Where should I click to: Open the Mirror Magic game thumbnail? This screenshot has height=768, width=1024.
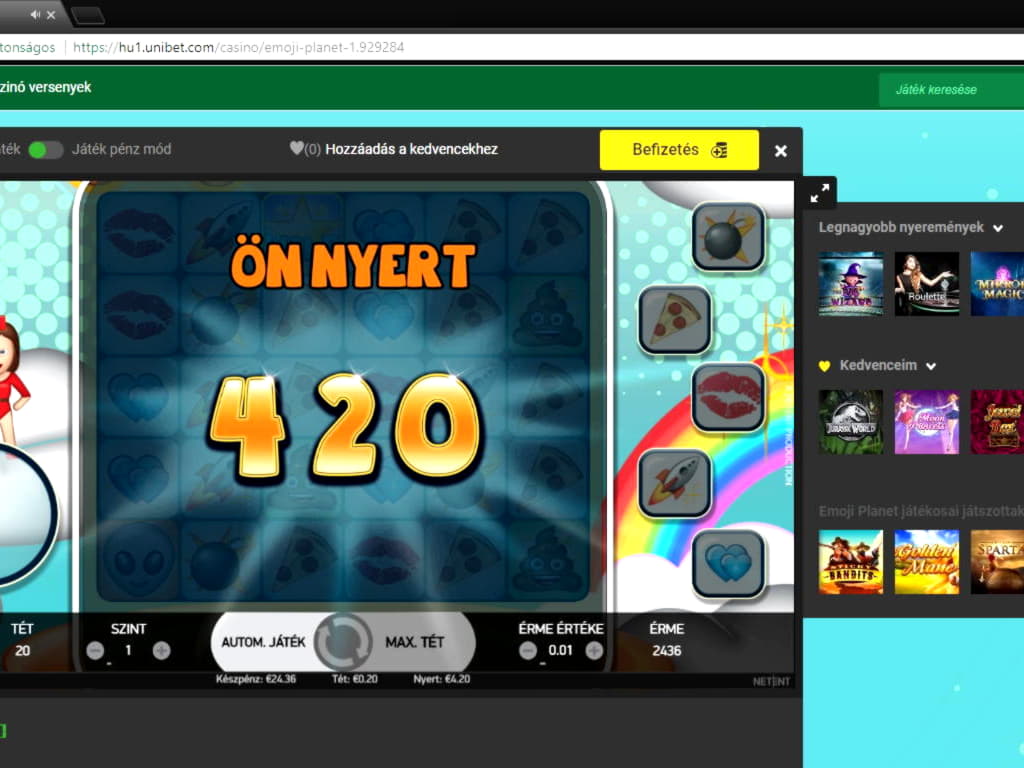(x=997, y=284)
